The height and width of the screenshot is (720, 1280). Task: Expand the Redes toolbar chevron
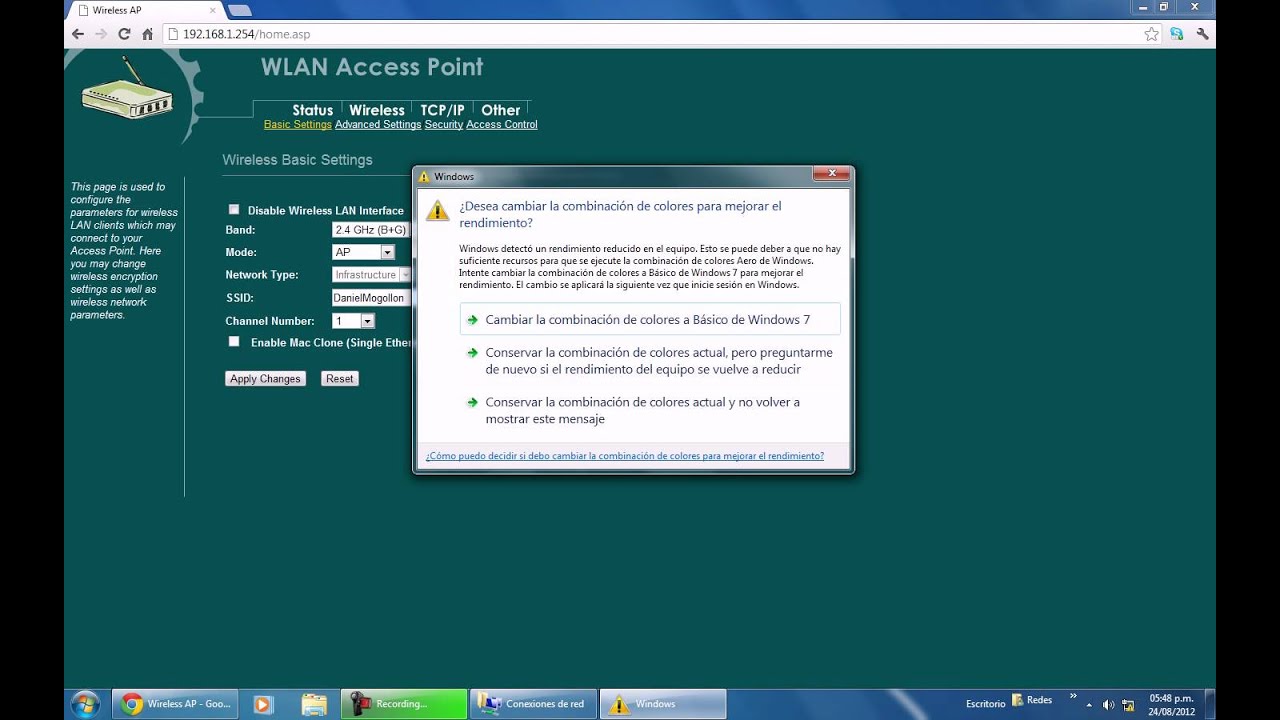[1073, 696]
